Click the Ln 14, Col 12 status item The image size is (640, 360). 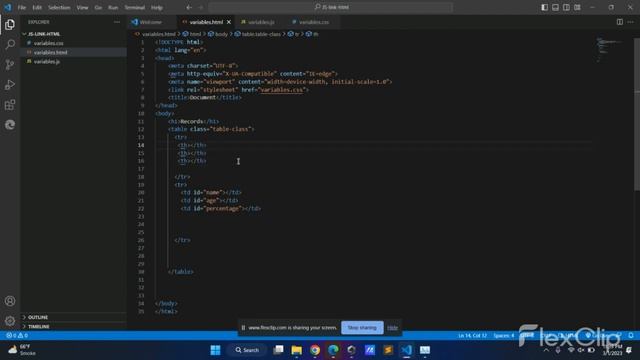(x=472, y=336)
